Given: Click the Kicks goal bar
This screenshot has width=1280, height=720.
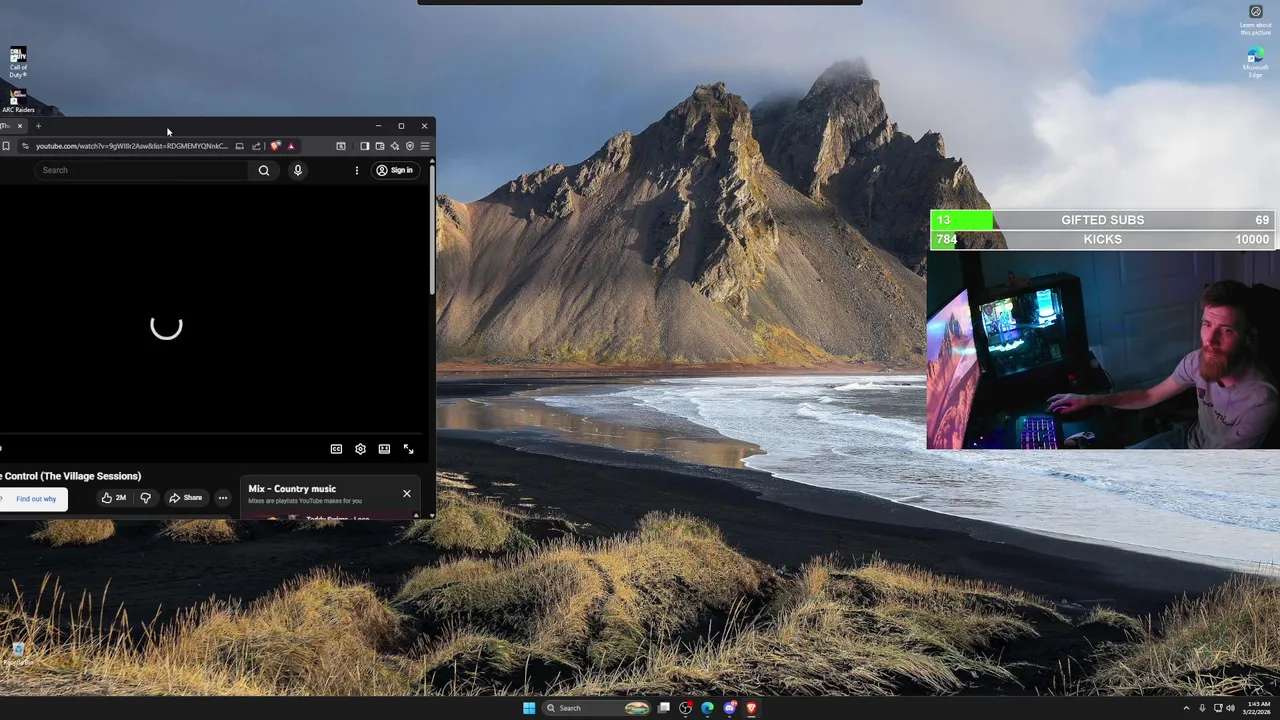Looking at the screenshot, I should (x=1103, y=240).
